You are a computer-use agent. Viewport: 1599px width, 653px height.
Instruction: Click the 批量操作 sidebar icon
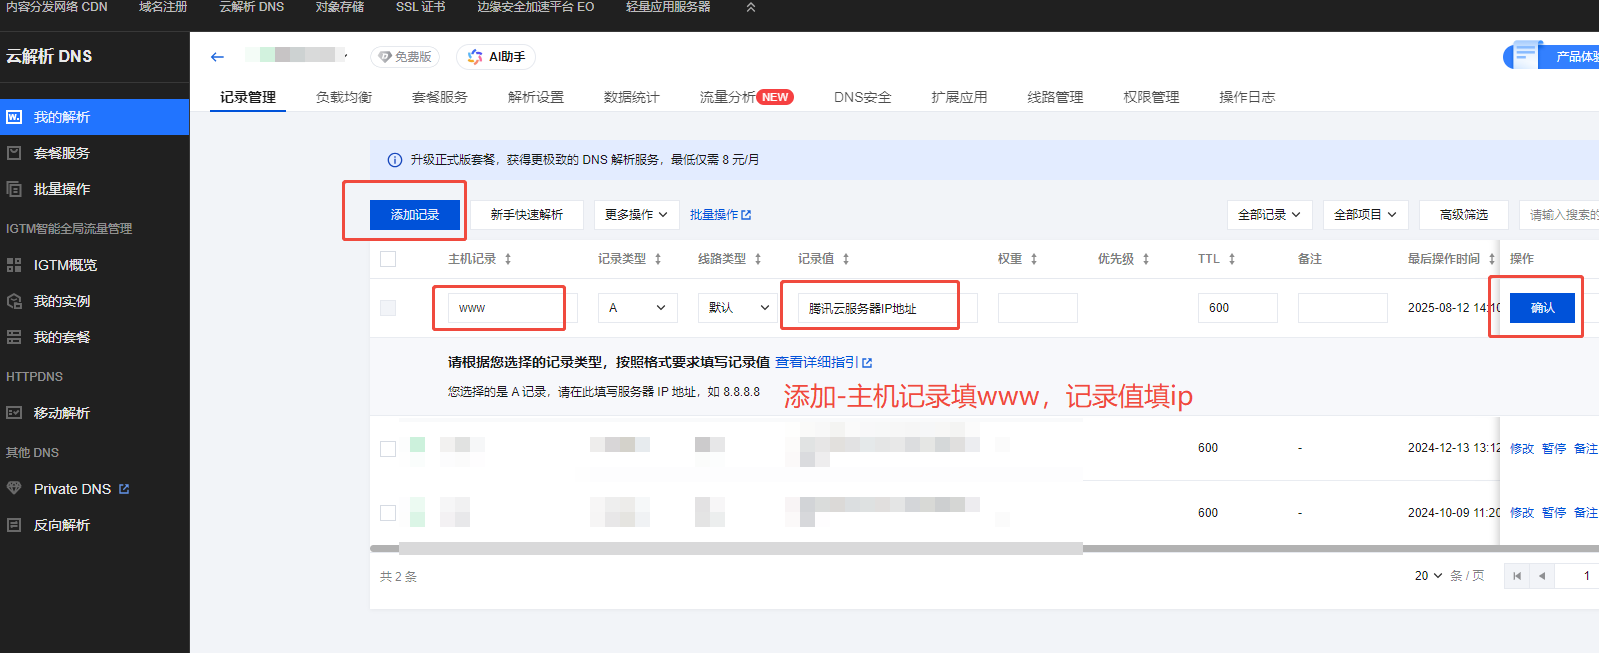pos(14,189)
